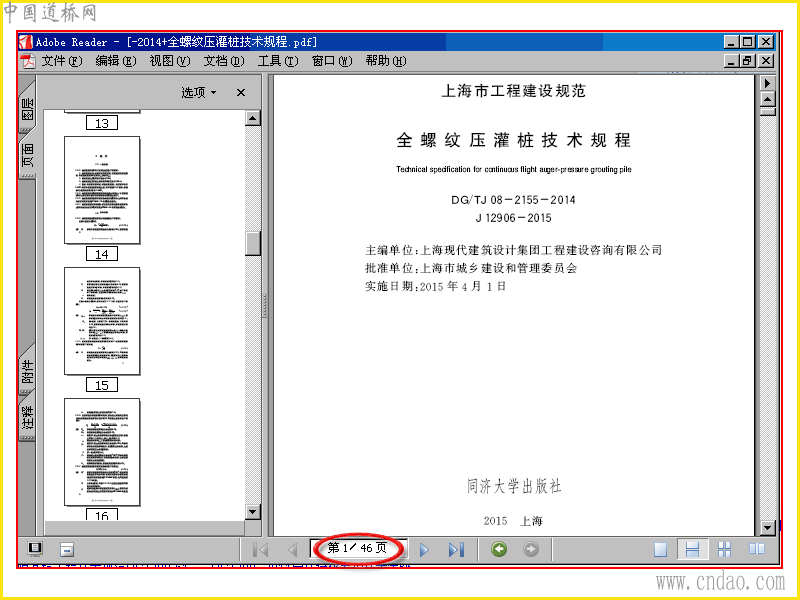This screenshot has height=600, width=800.
Task: Select single page layout icon
Action: 661,549
